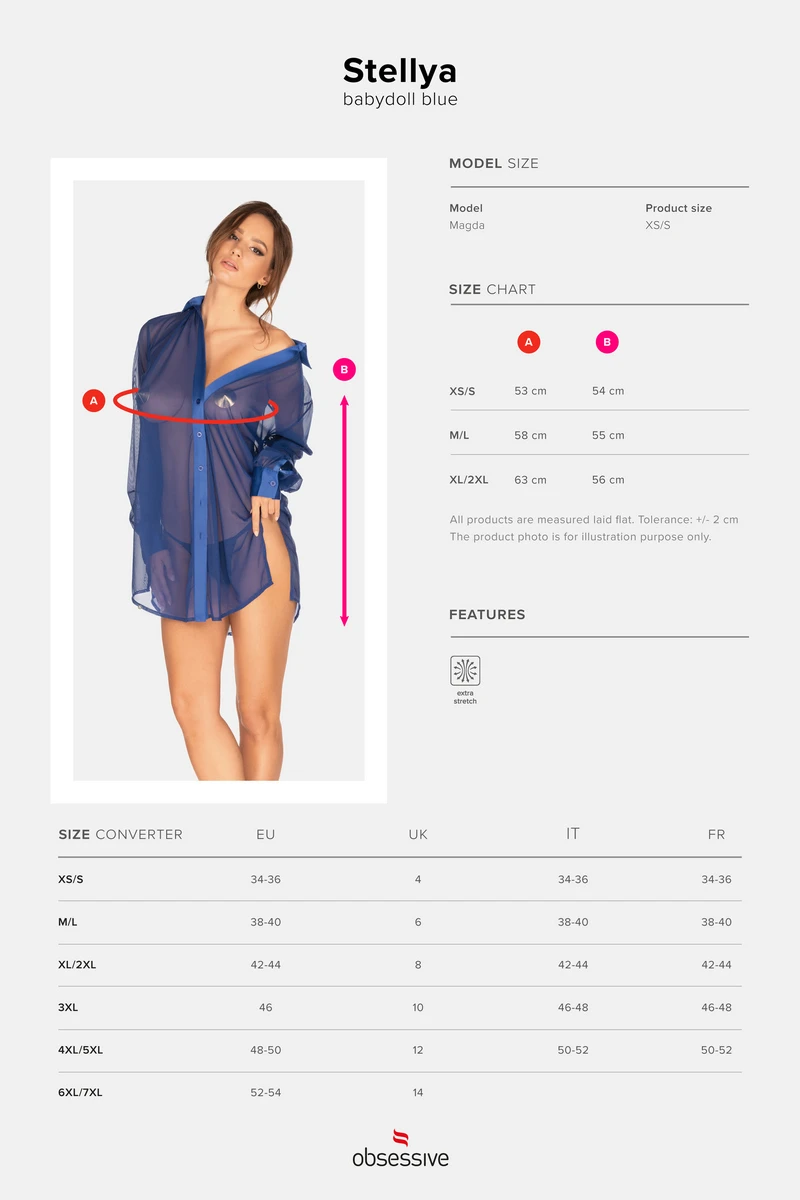Click the 6XL/7XL row label

pos(80,1093)
